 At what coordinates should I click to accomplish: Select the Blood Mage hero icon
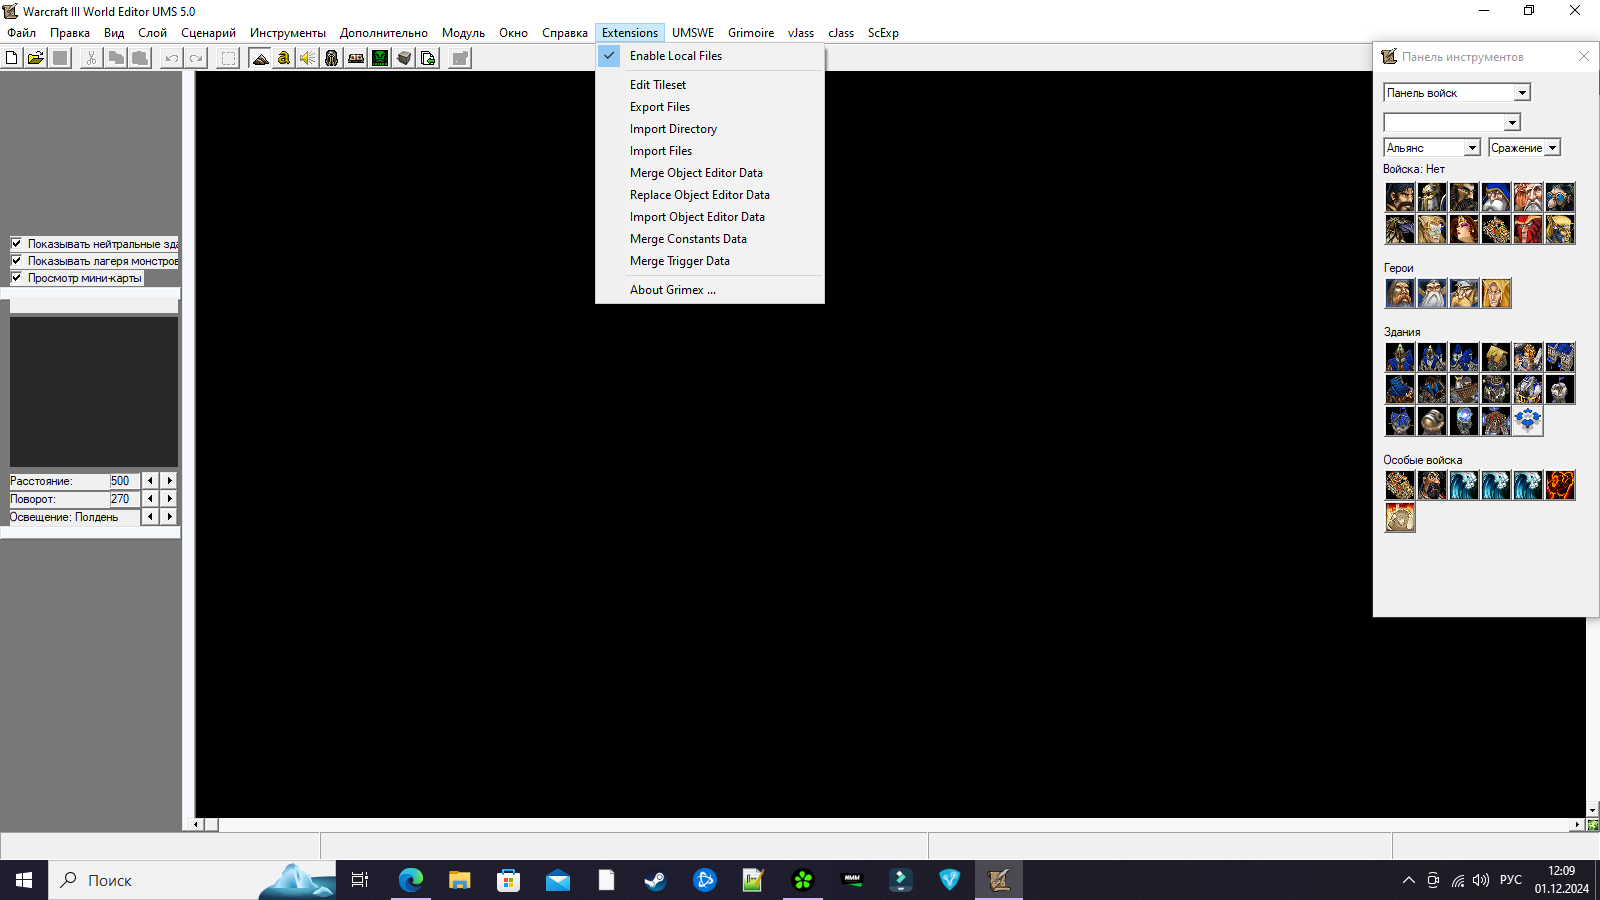[x=1496, y=293]
